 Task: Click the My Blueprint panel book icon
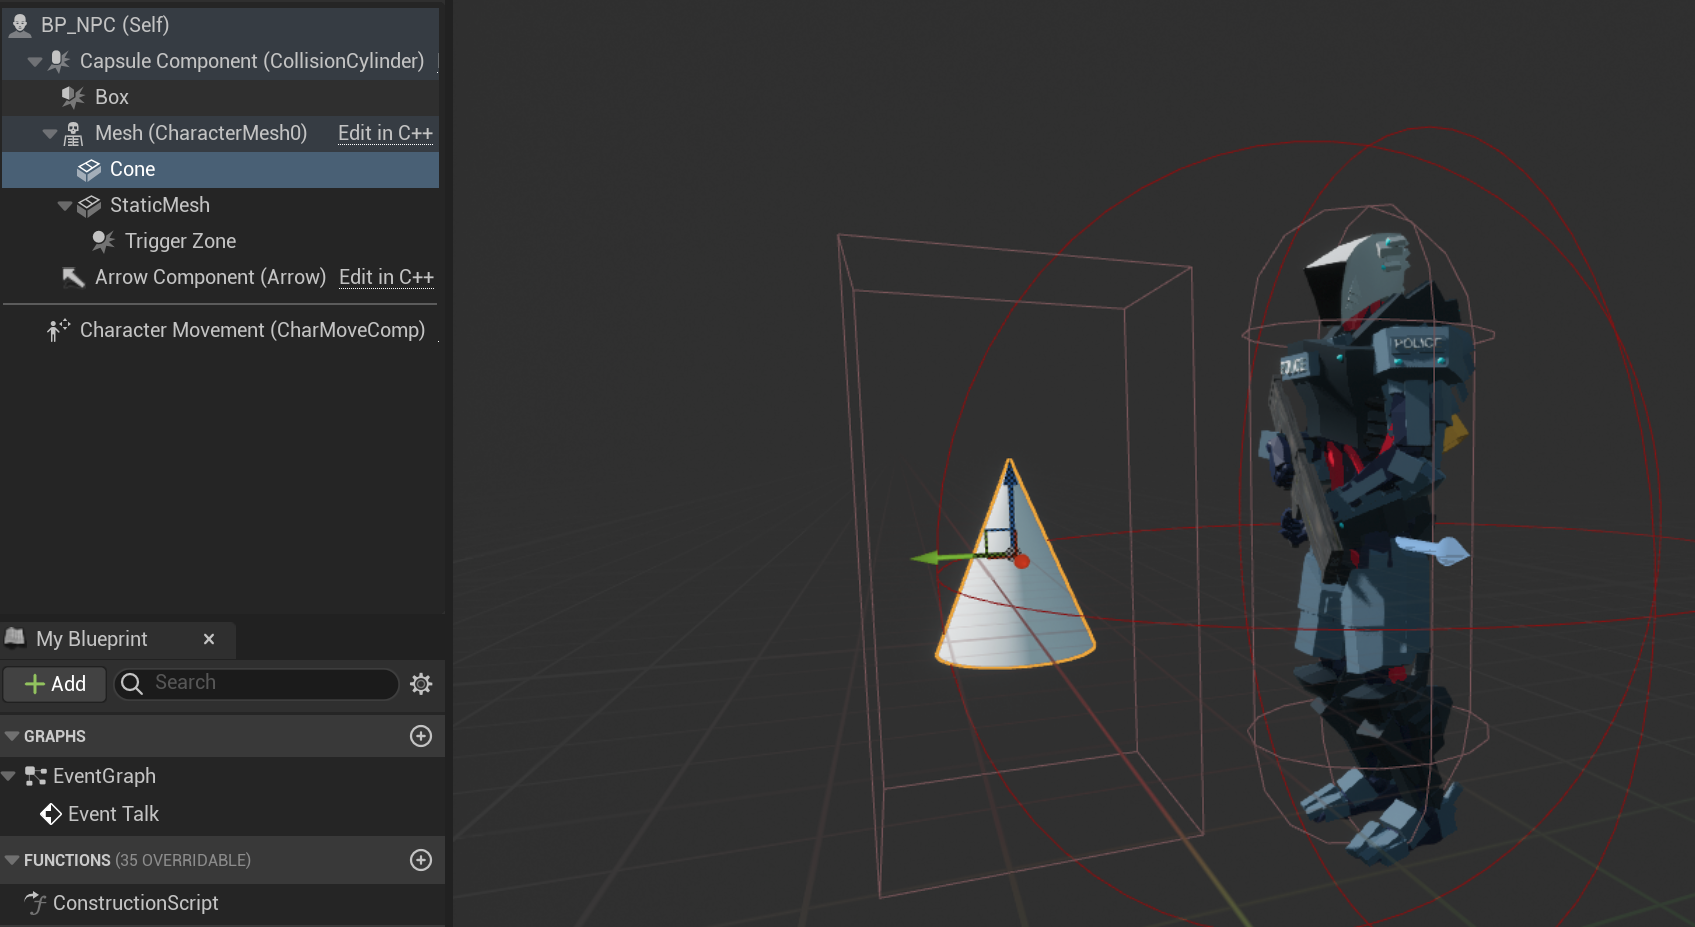(x=15, y=638)
